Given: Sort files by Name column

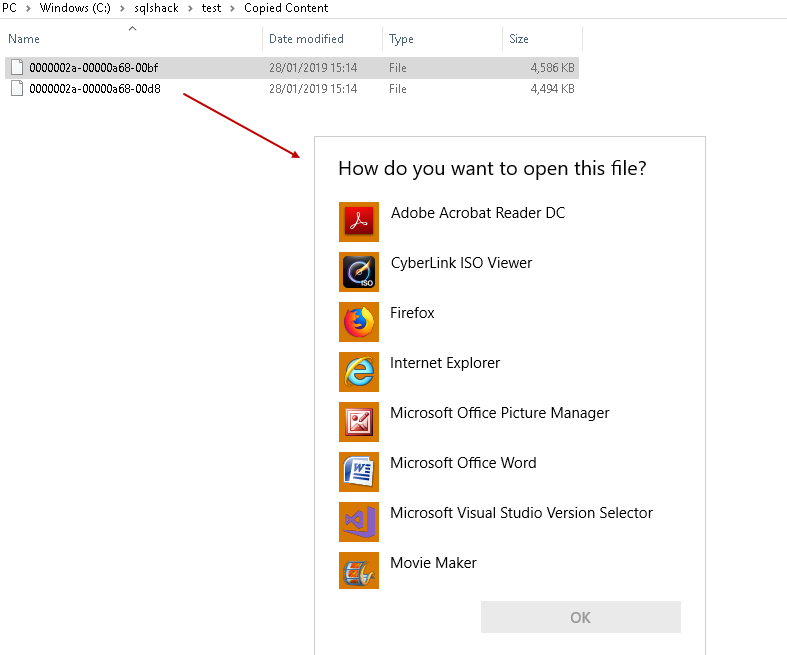Looking at the screenshot, I should tap(24, 39).
